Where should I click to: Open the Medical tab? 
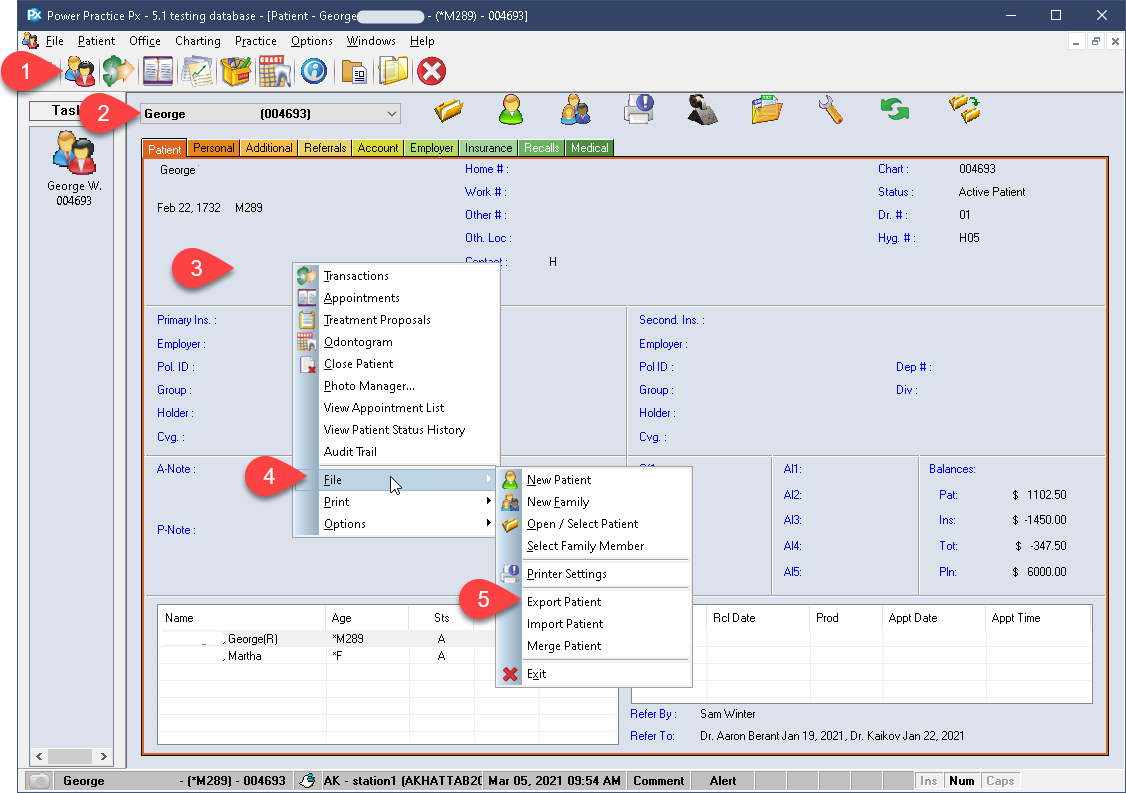(x=590, y=148)
